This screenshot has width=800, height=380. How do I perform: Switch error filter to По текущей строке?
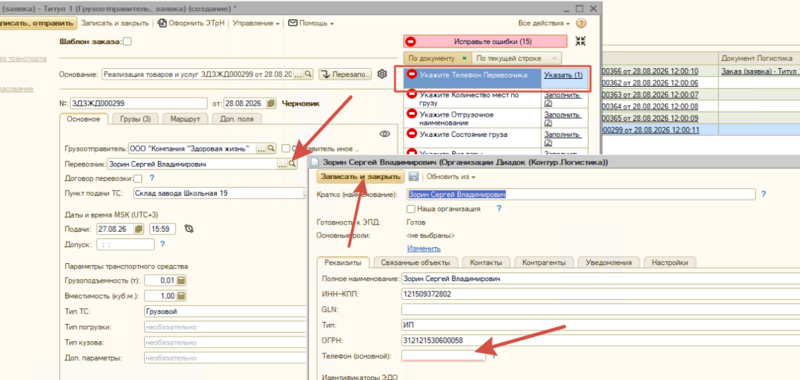click(516, 58)
